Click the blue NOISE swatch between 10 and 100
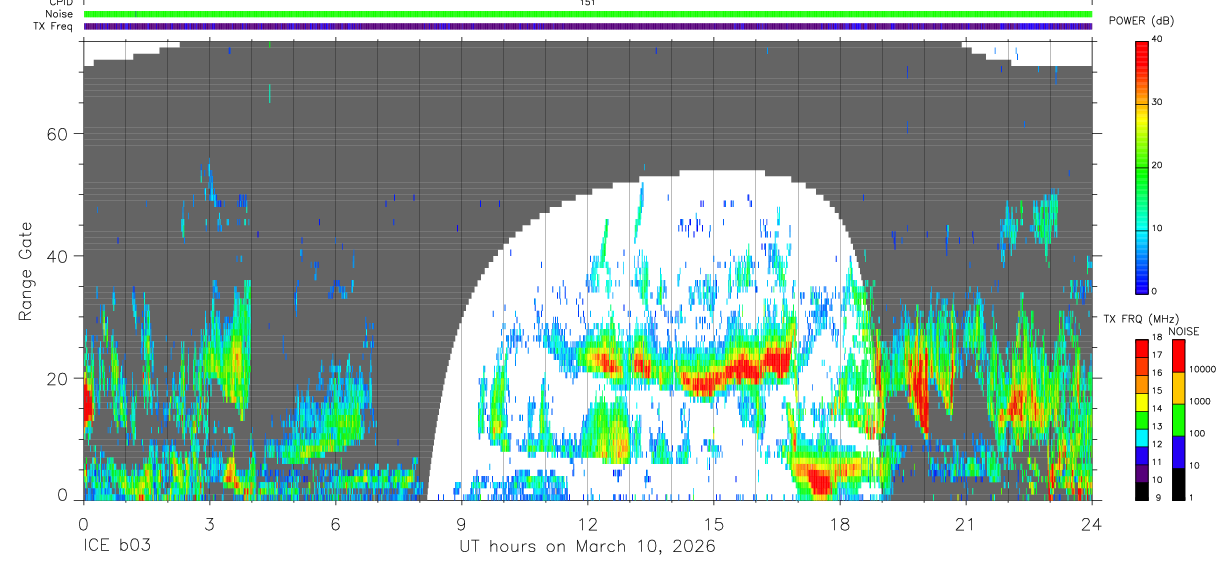Viewport: 1228px width, 567px height. [x=1178, y=452]
